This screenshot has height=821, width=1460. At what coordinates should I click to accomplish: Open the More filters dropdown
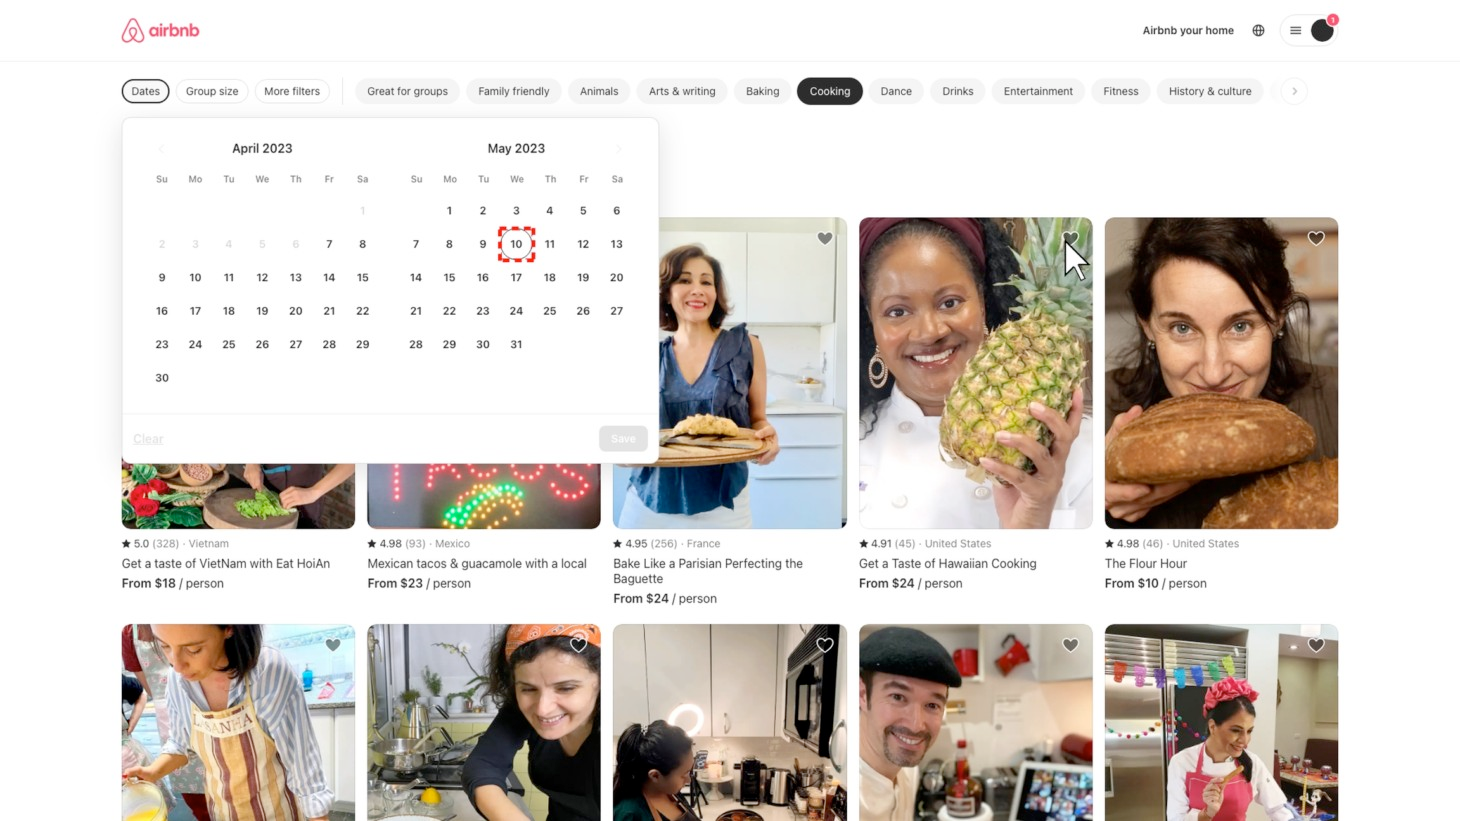[292, 91]
